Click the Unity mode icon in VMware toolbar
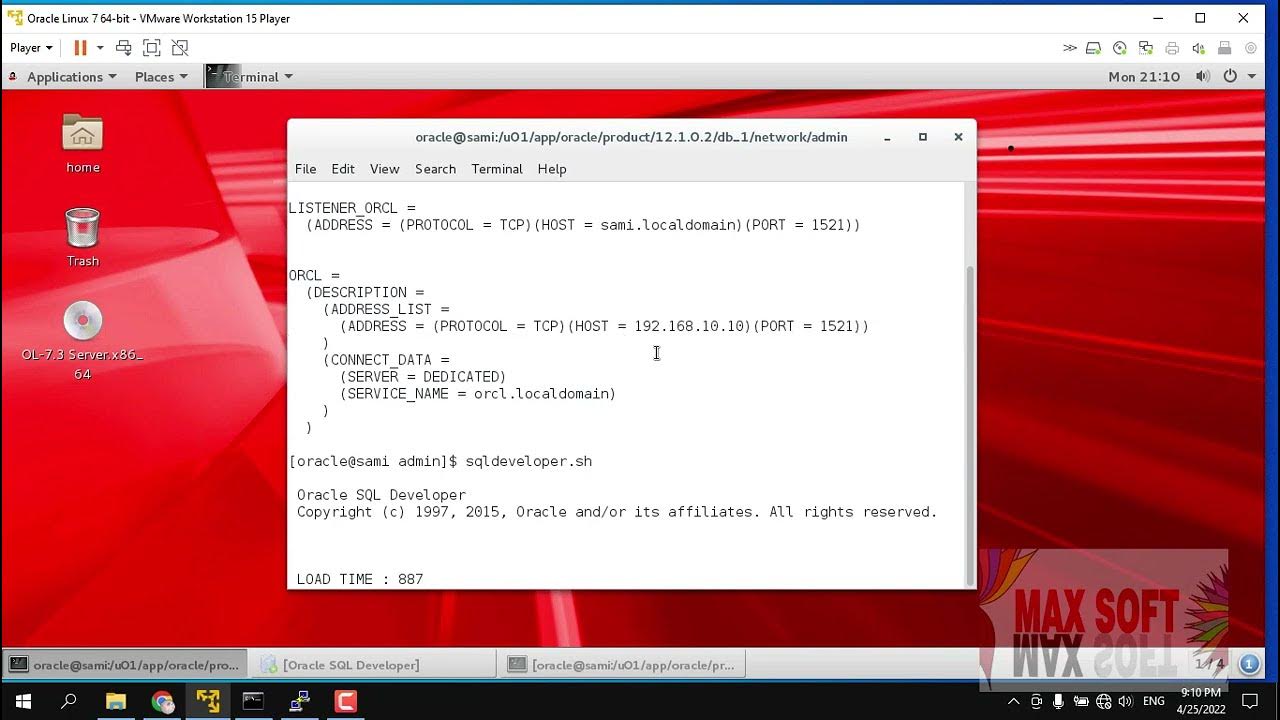Viewport: 1280px width, 720px height. (x=180, y=48)
